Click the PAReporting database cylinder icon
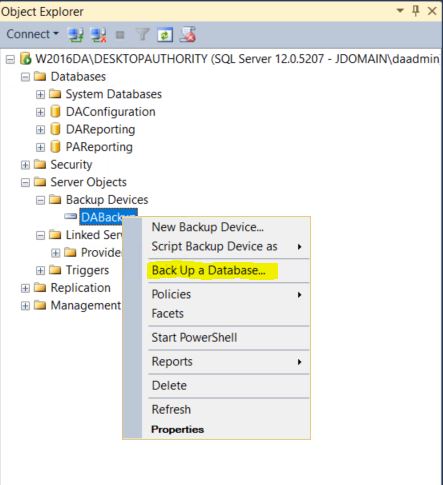Image resolution: width=443 pixels, height=485 pixels. (55, 147)
